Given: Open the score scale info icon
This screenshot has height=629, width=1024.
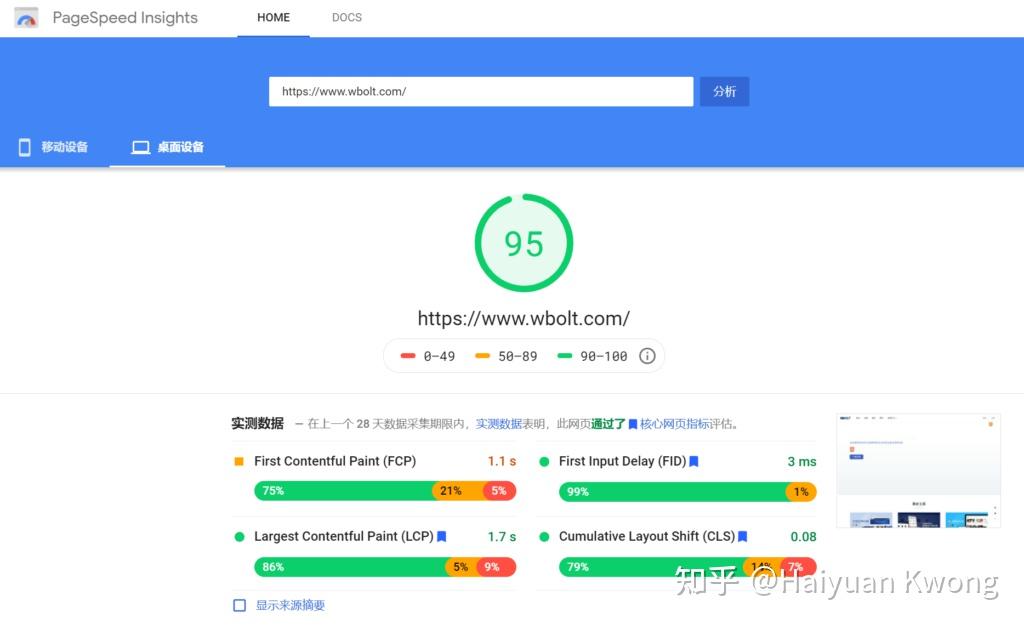Looking at the screenshot, I should 647,356.
